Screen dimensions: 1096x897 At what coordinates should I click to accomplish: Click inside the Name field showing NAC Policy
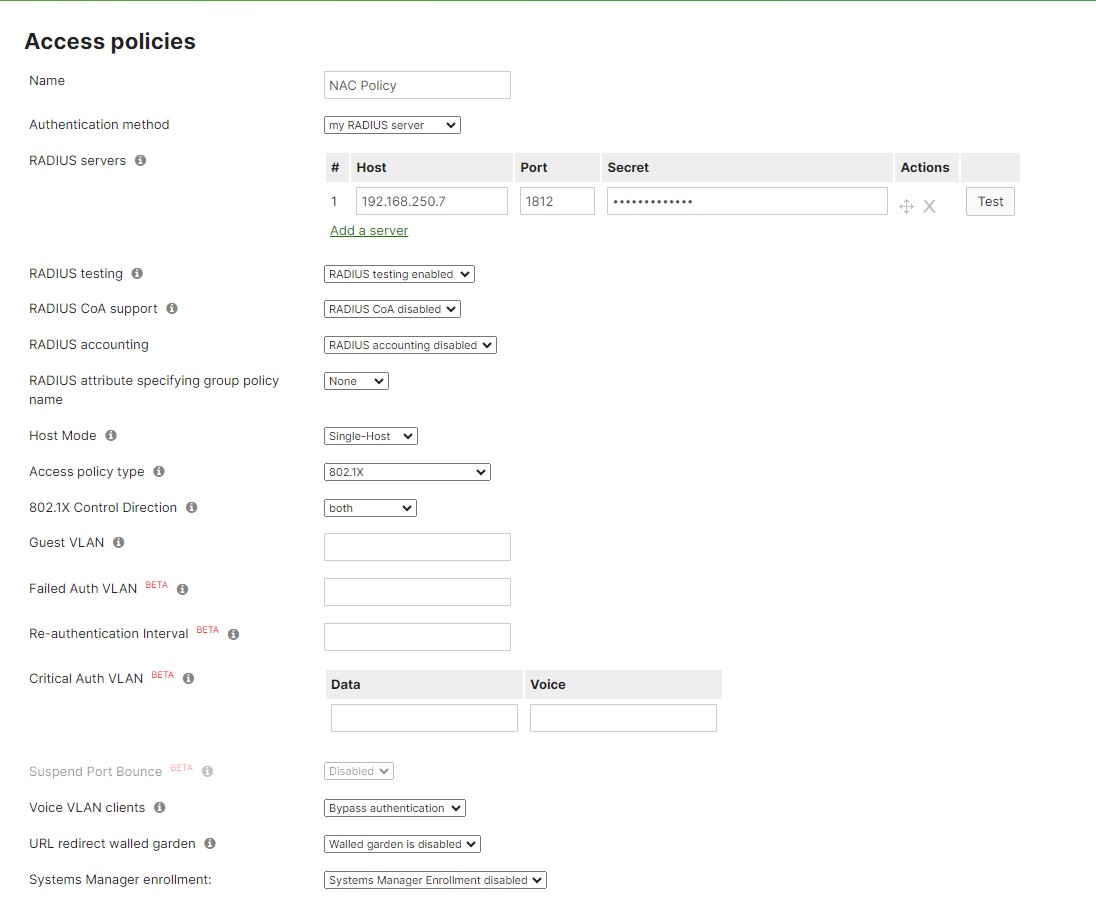point(417,84)
